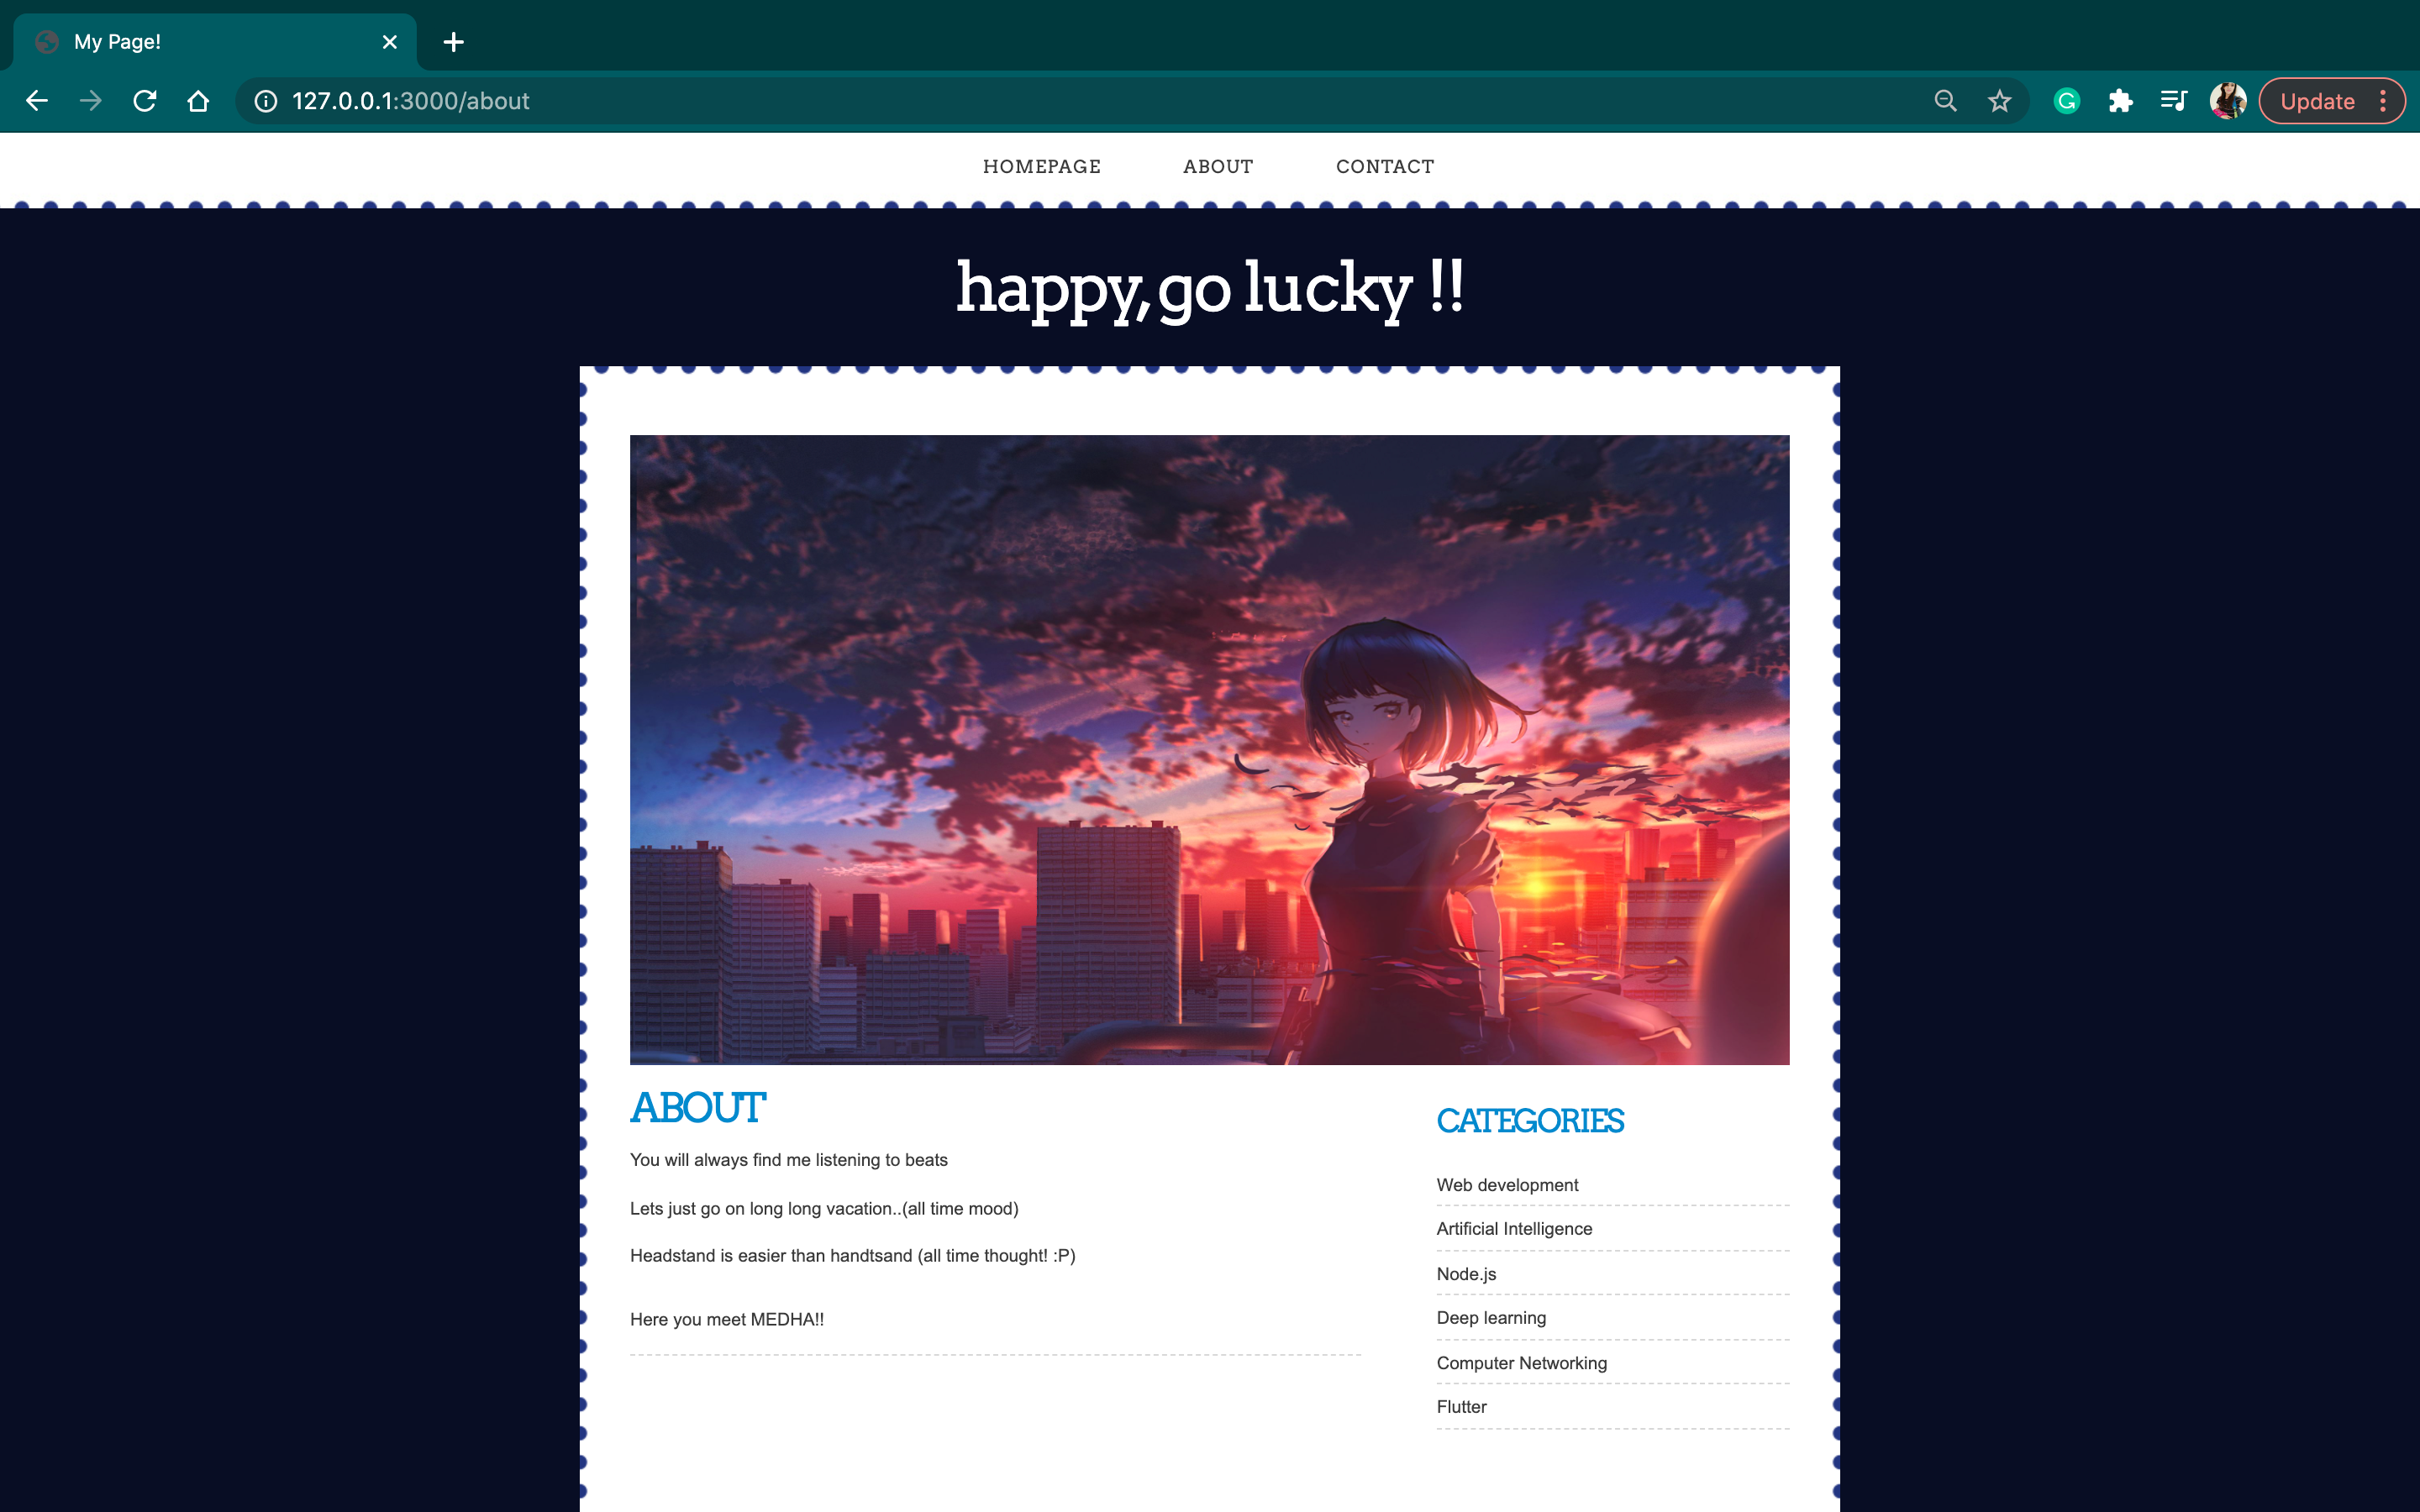Click the Update button in Chrome toolbar

(x=2317, y=101)
